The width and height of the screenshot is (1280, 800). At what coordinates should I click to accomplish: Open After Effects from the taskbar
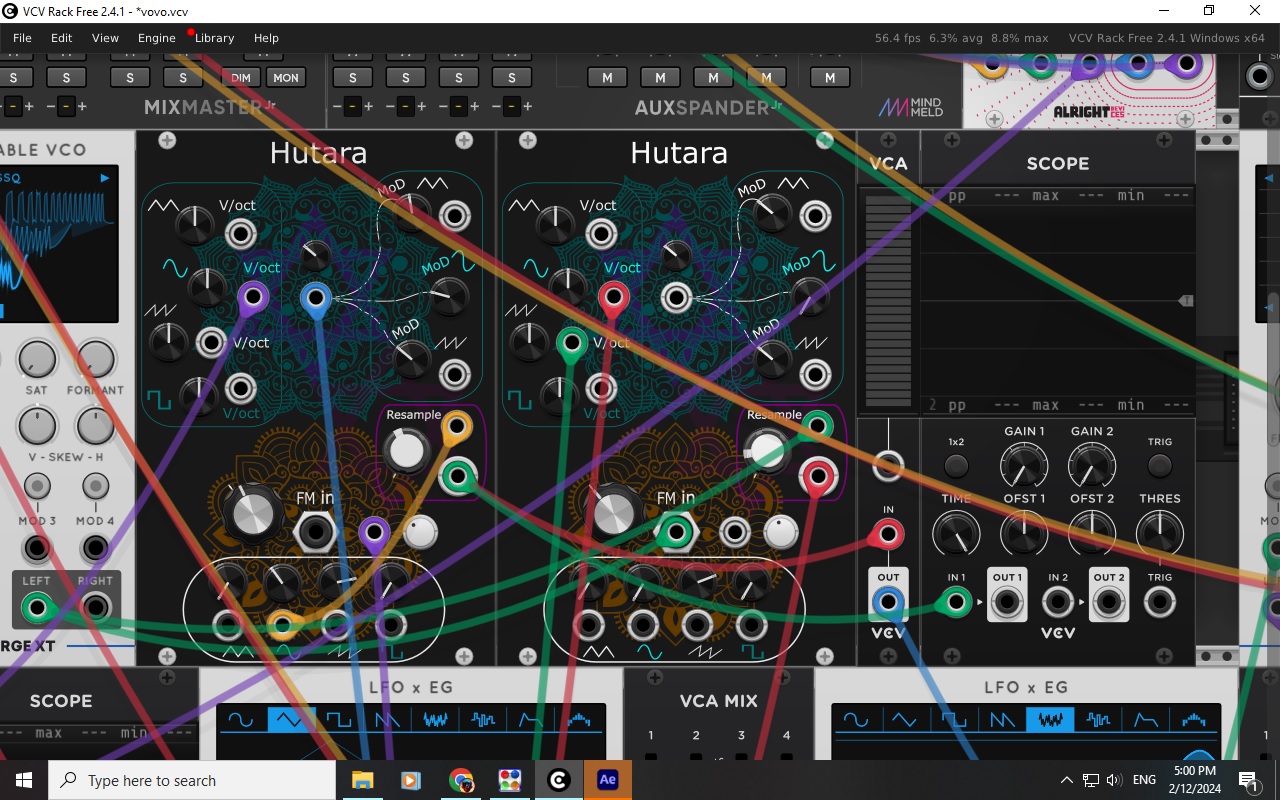coord(607,780)
